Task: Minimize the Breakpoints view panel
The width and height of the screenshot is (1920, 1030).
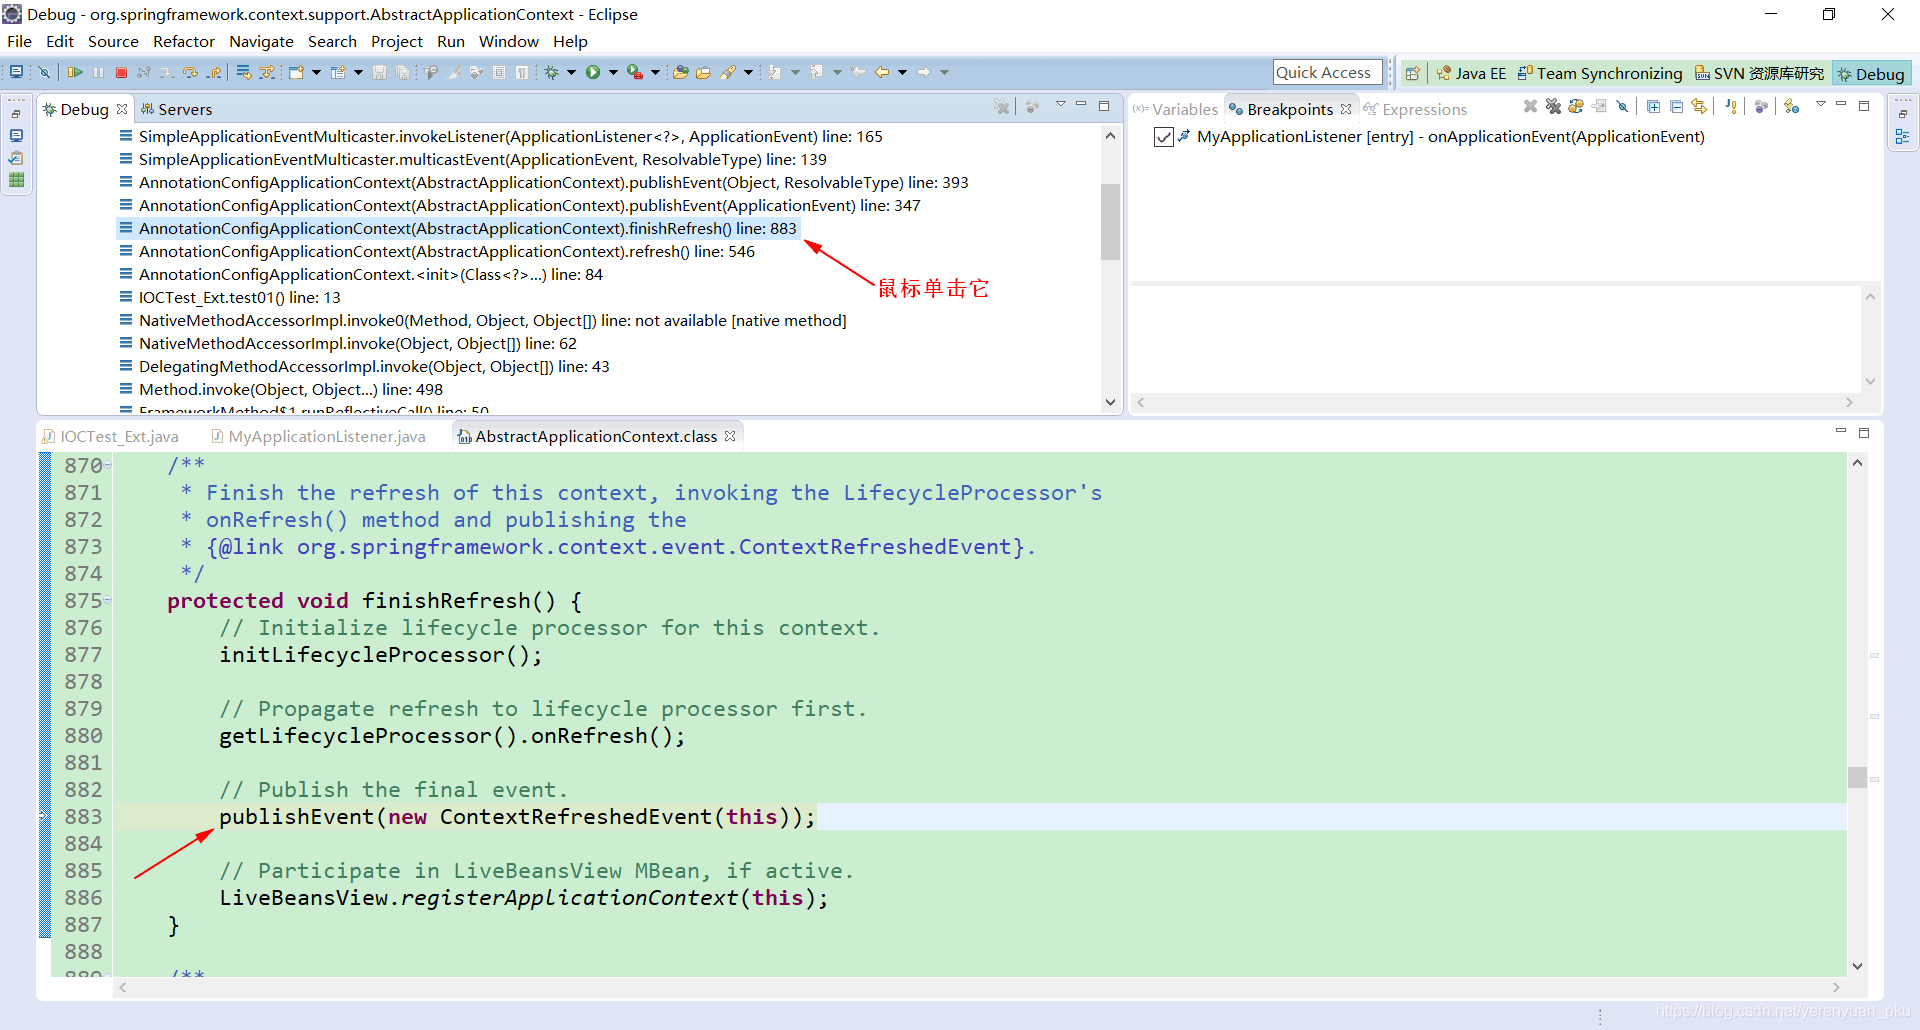Action: (1841, 104)
